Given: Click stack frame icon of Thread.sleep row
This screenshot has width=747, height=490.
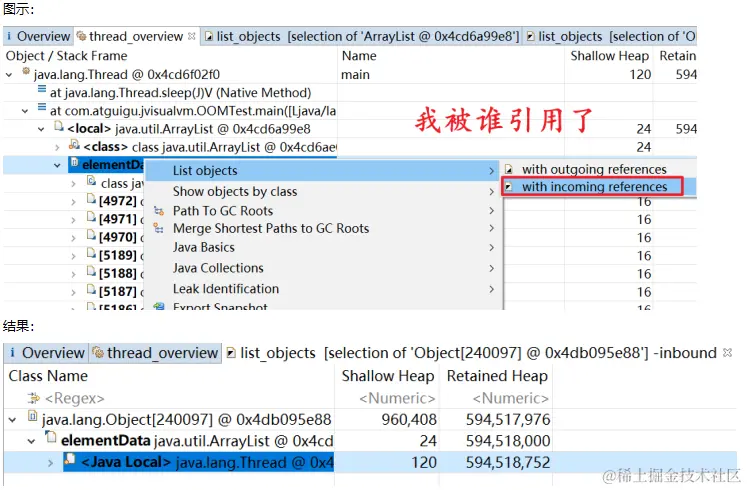Looking at the screenshot, I should [42, 89].
